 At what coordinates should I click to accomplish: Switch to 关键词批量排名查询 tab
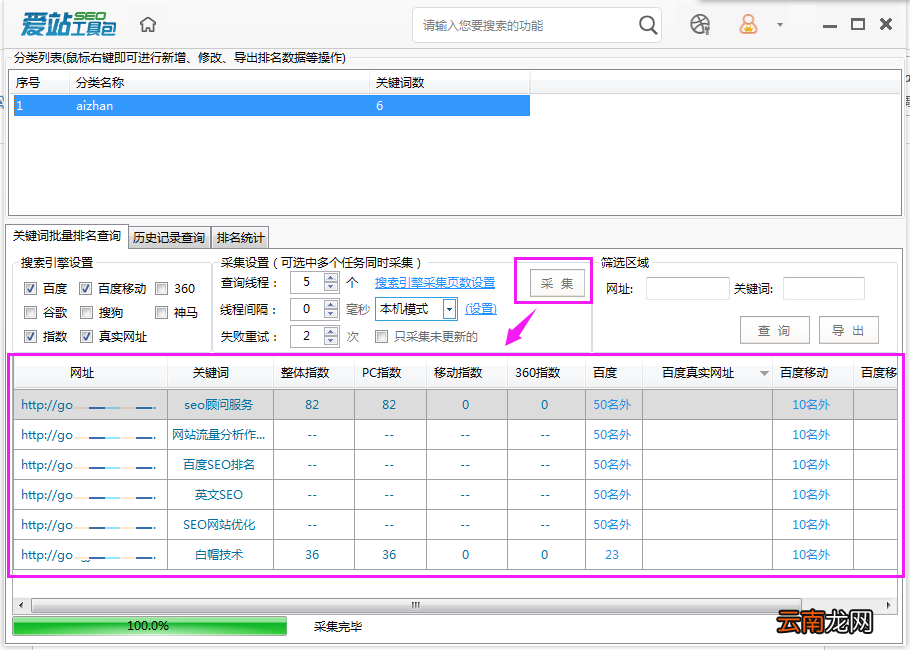[x=67, y=236]
